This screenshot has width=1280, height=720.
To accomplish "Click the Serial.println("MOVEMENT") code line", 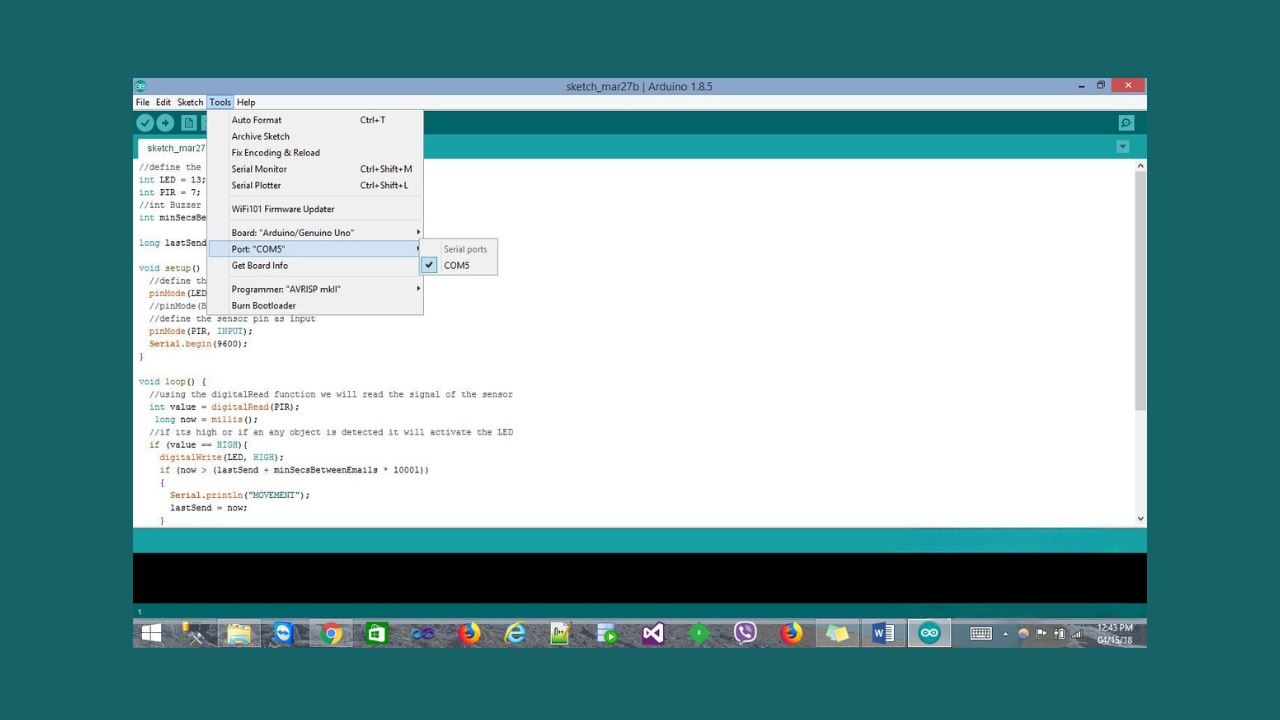I will (x=240, y=495).
